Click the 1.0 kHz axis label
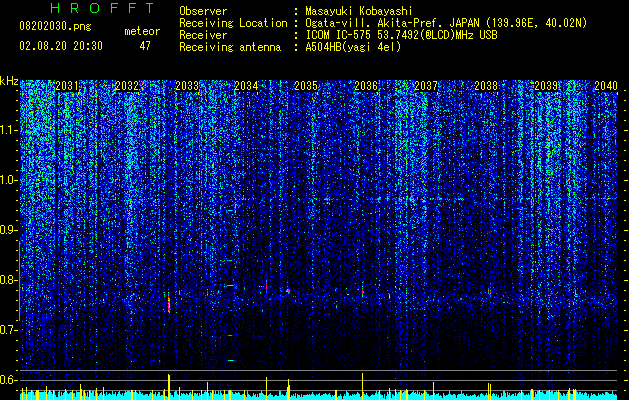629x400 pixels. [x=9, y=180]
